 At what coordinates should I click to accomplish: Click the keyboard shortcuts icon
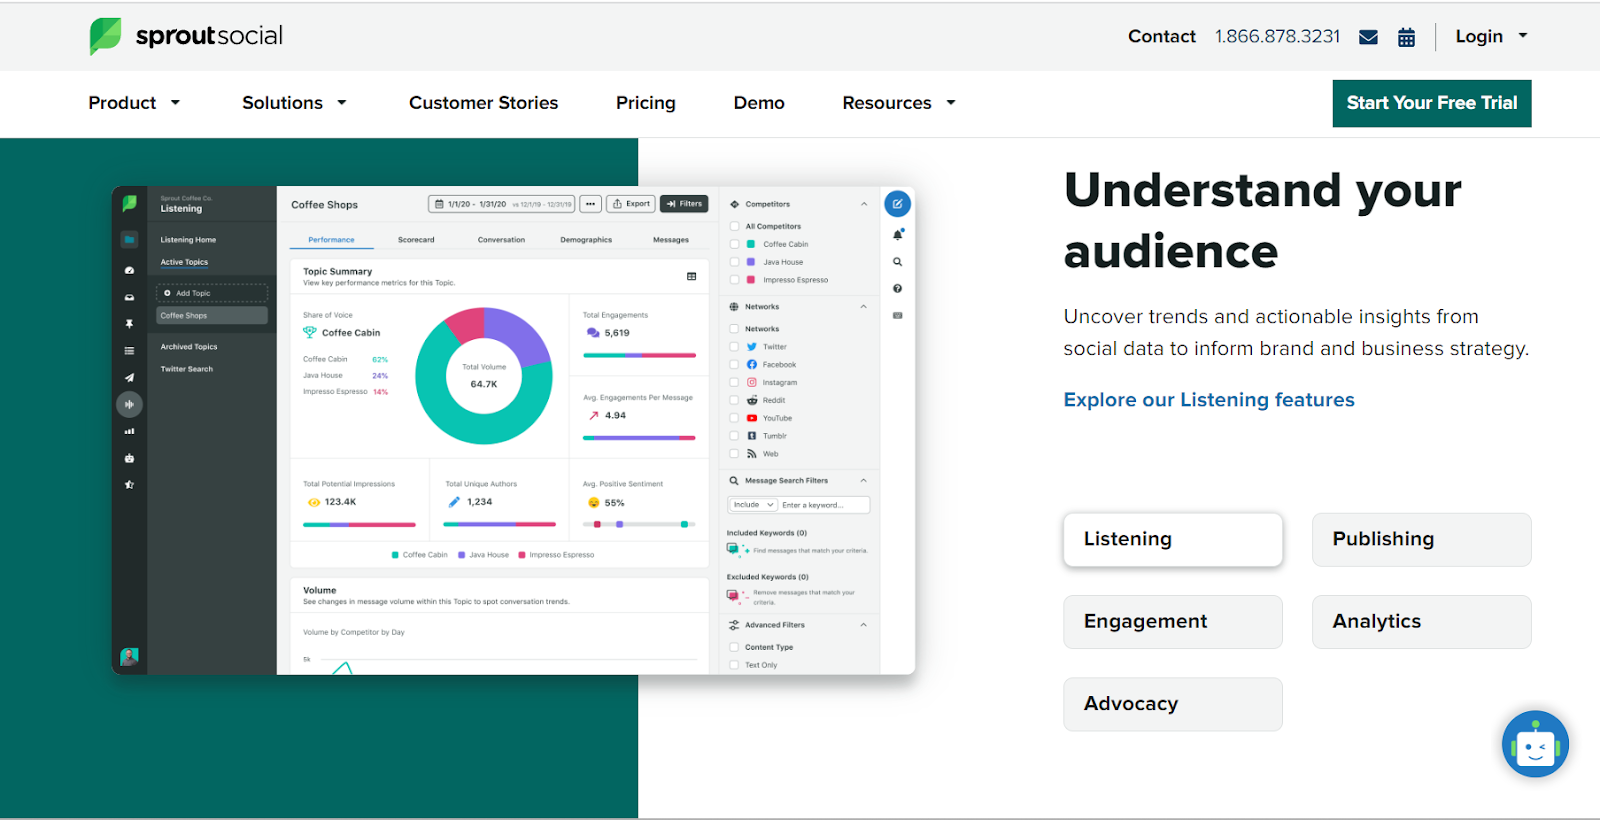click(897, 315)
